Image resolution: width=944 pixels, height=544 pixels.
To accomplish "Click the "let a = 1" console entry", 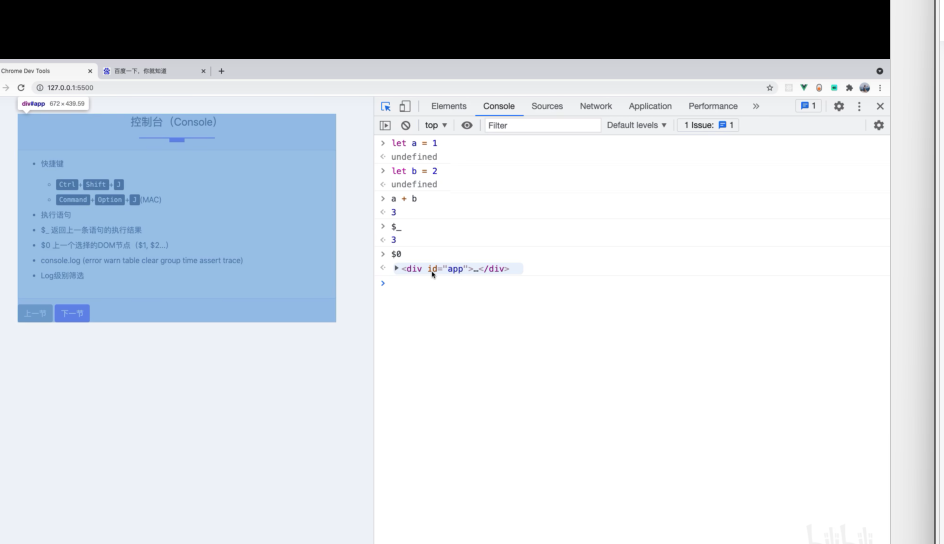I will tap(414, 143).
